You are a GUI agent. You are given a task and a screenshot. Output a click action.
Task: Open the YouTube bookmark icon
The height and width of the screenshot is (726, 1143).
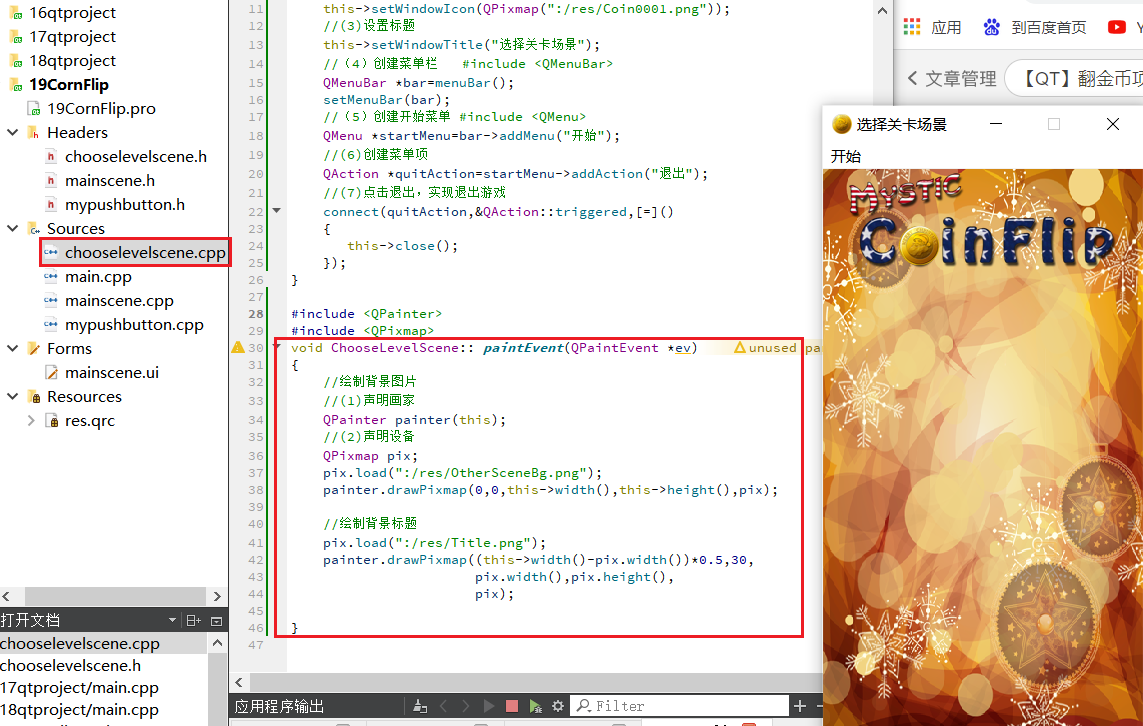click(x=1116, y=27)
